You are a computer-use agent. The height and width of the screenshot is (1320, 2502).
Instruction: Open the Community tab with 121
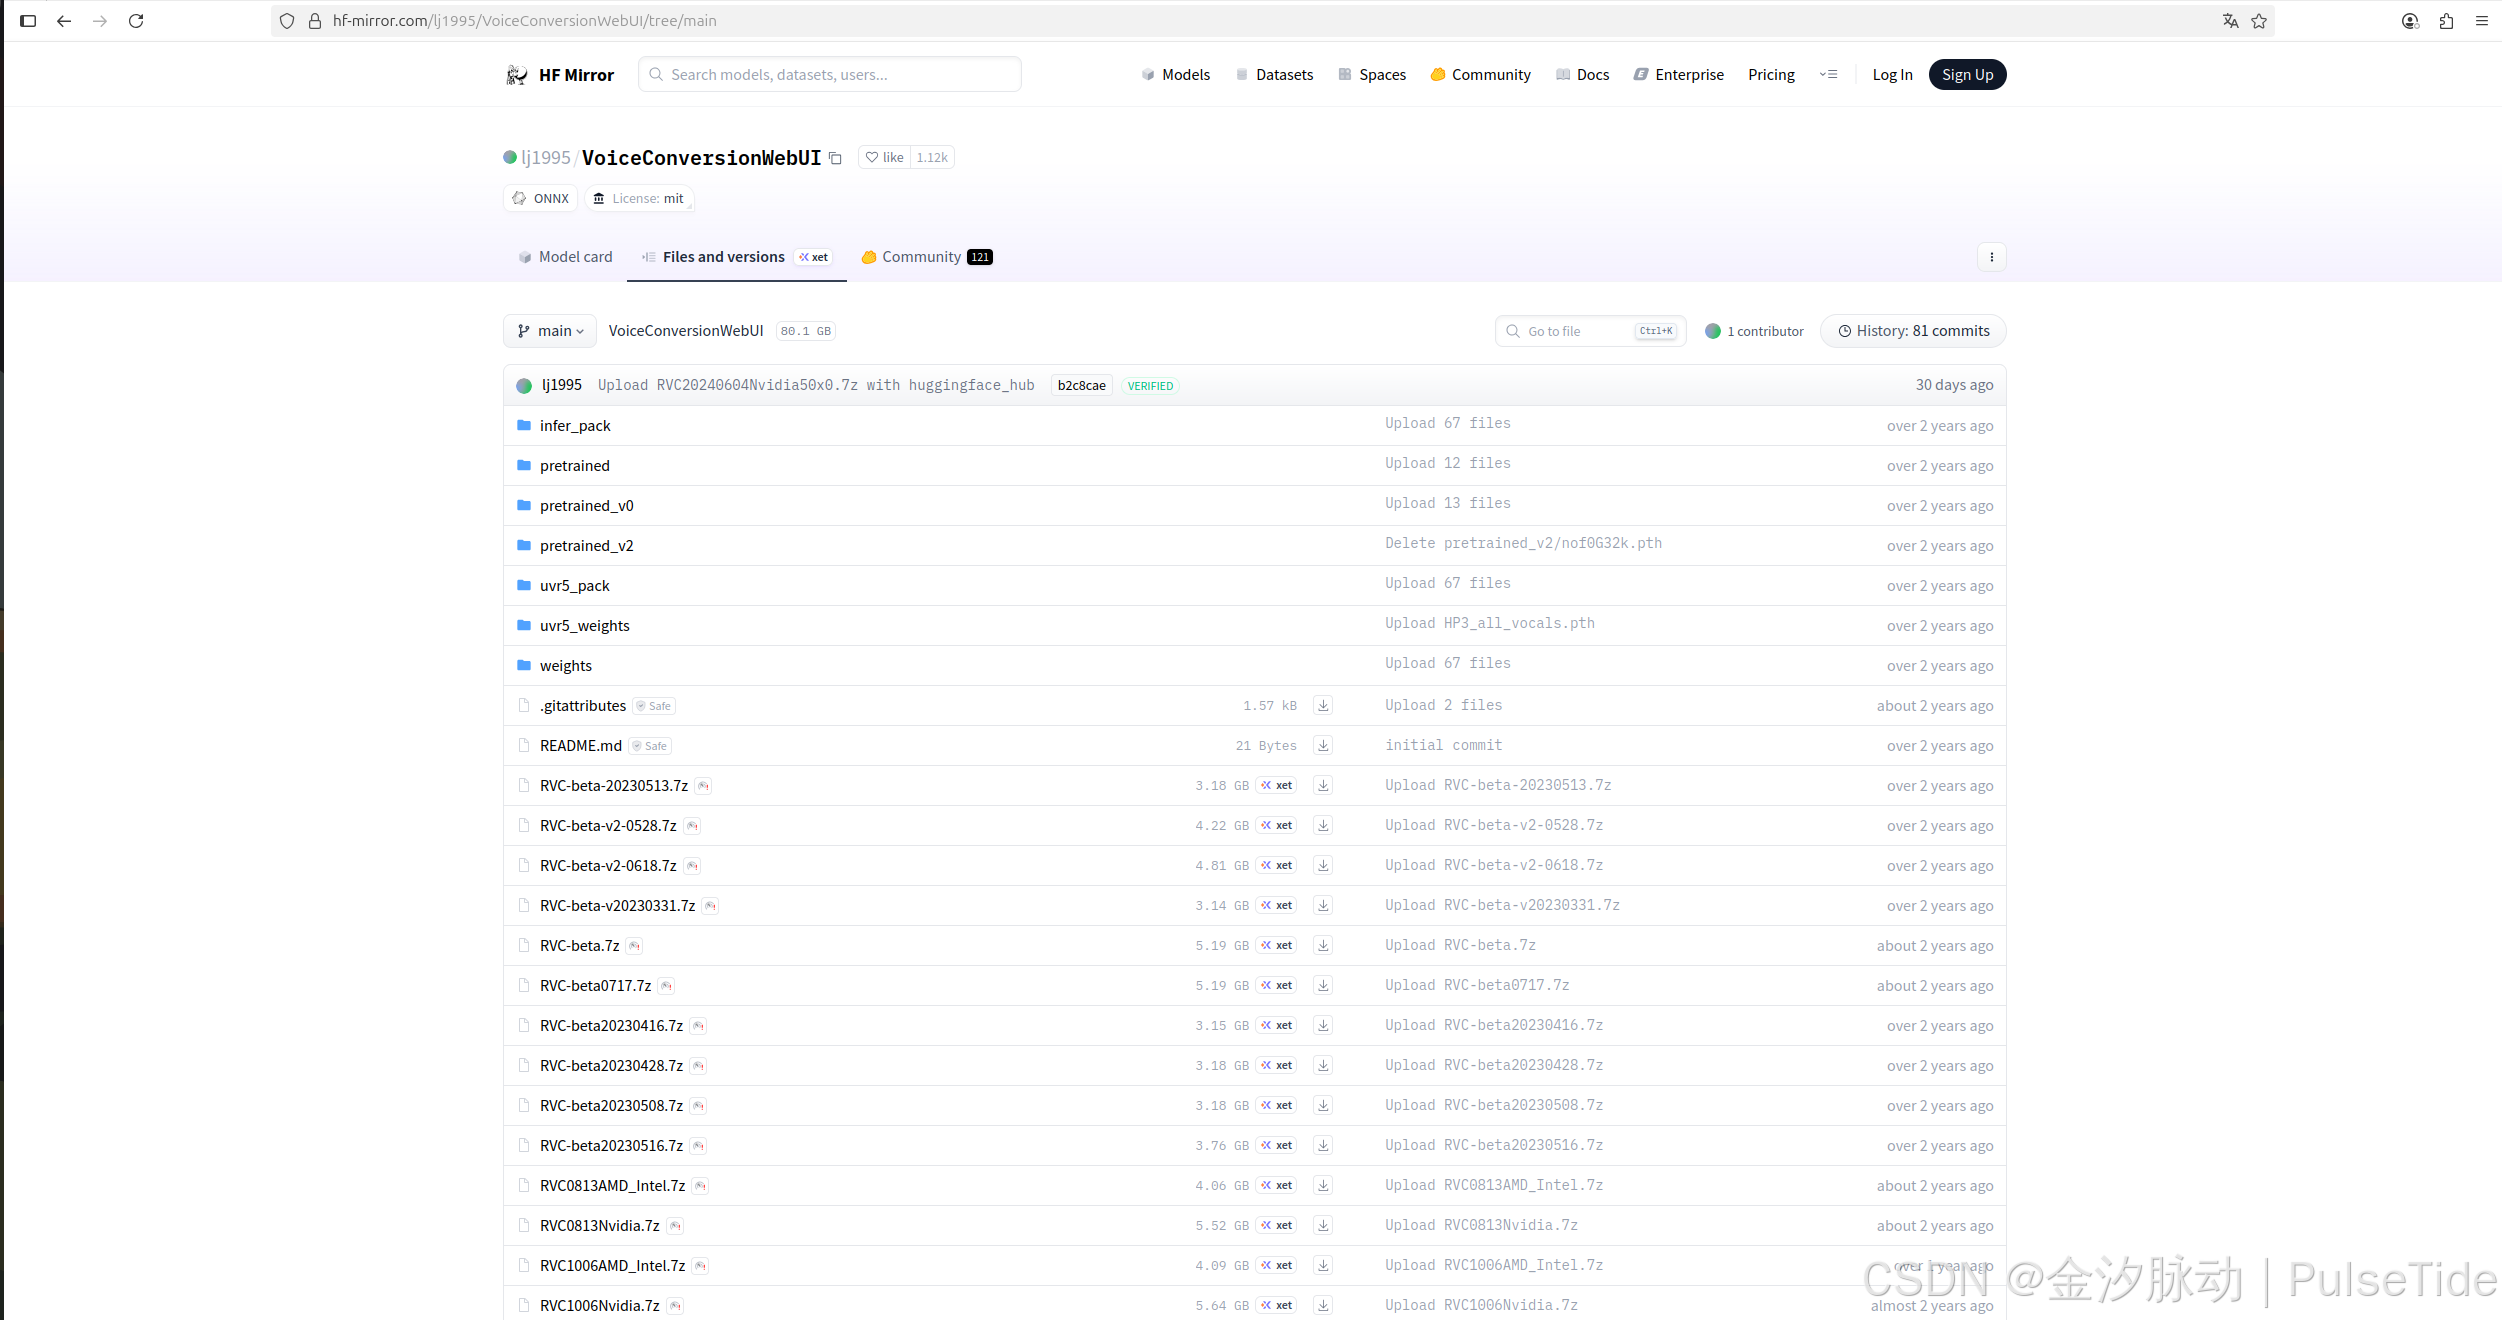tap(926, 257)
